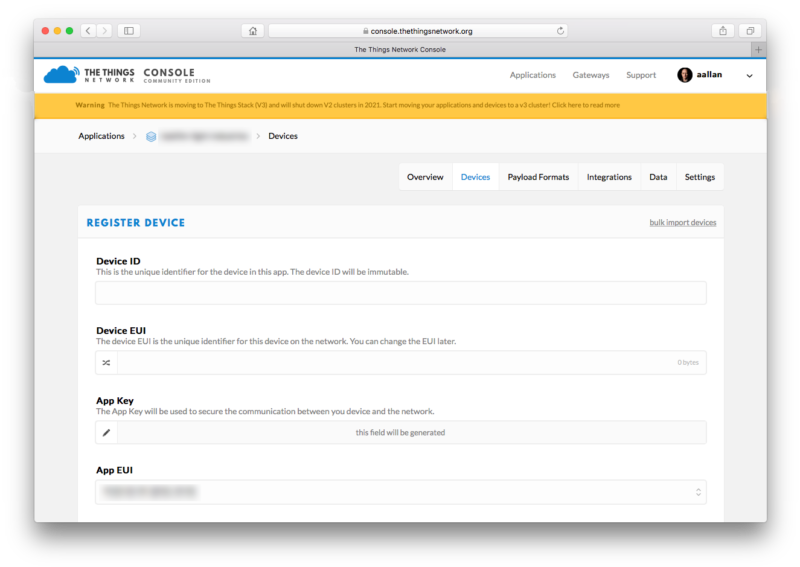The height and width of the screenshot is (567, 800).
Task: Toggle the Safari sidebar button
Action: click(129, 31)
